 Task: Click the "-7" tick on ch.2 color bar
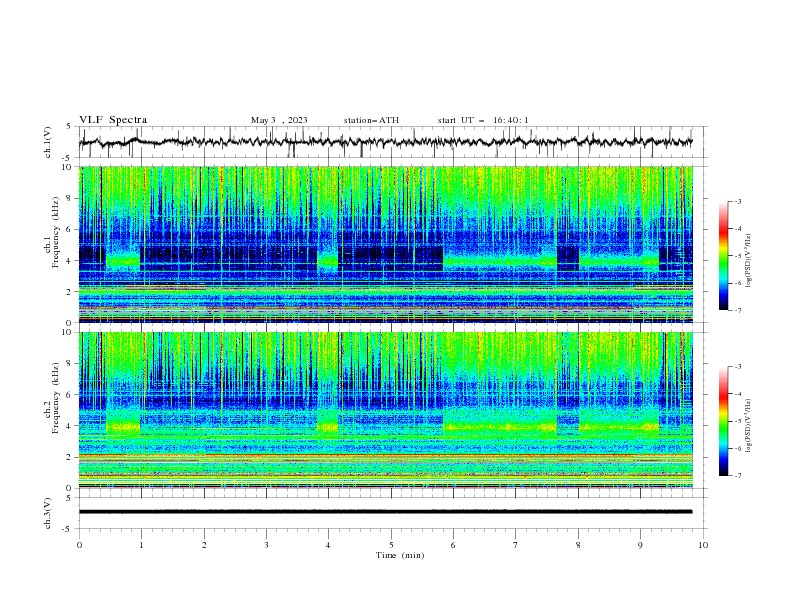point(738,475)
